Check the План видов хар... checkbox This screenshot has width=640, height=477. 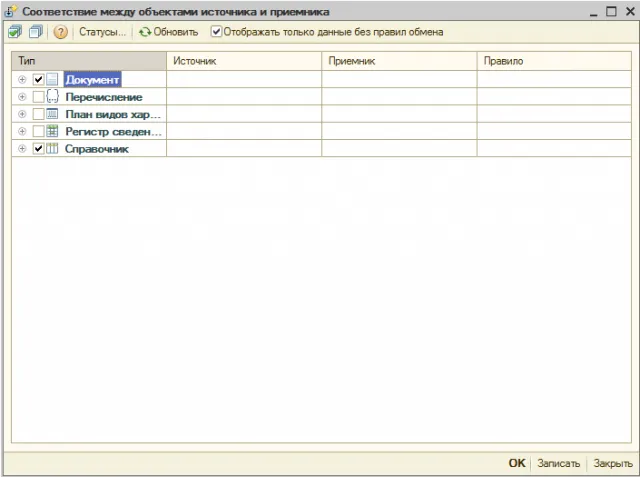38,114
